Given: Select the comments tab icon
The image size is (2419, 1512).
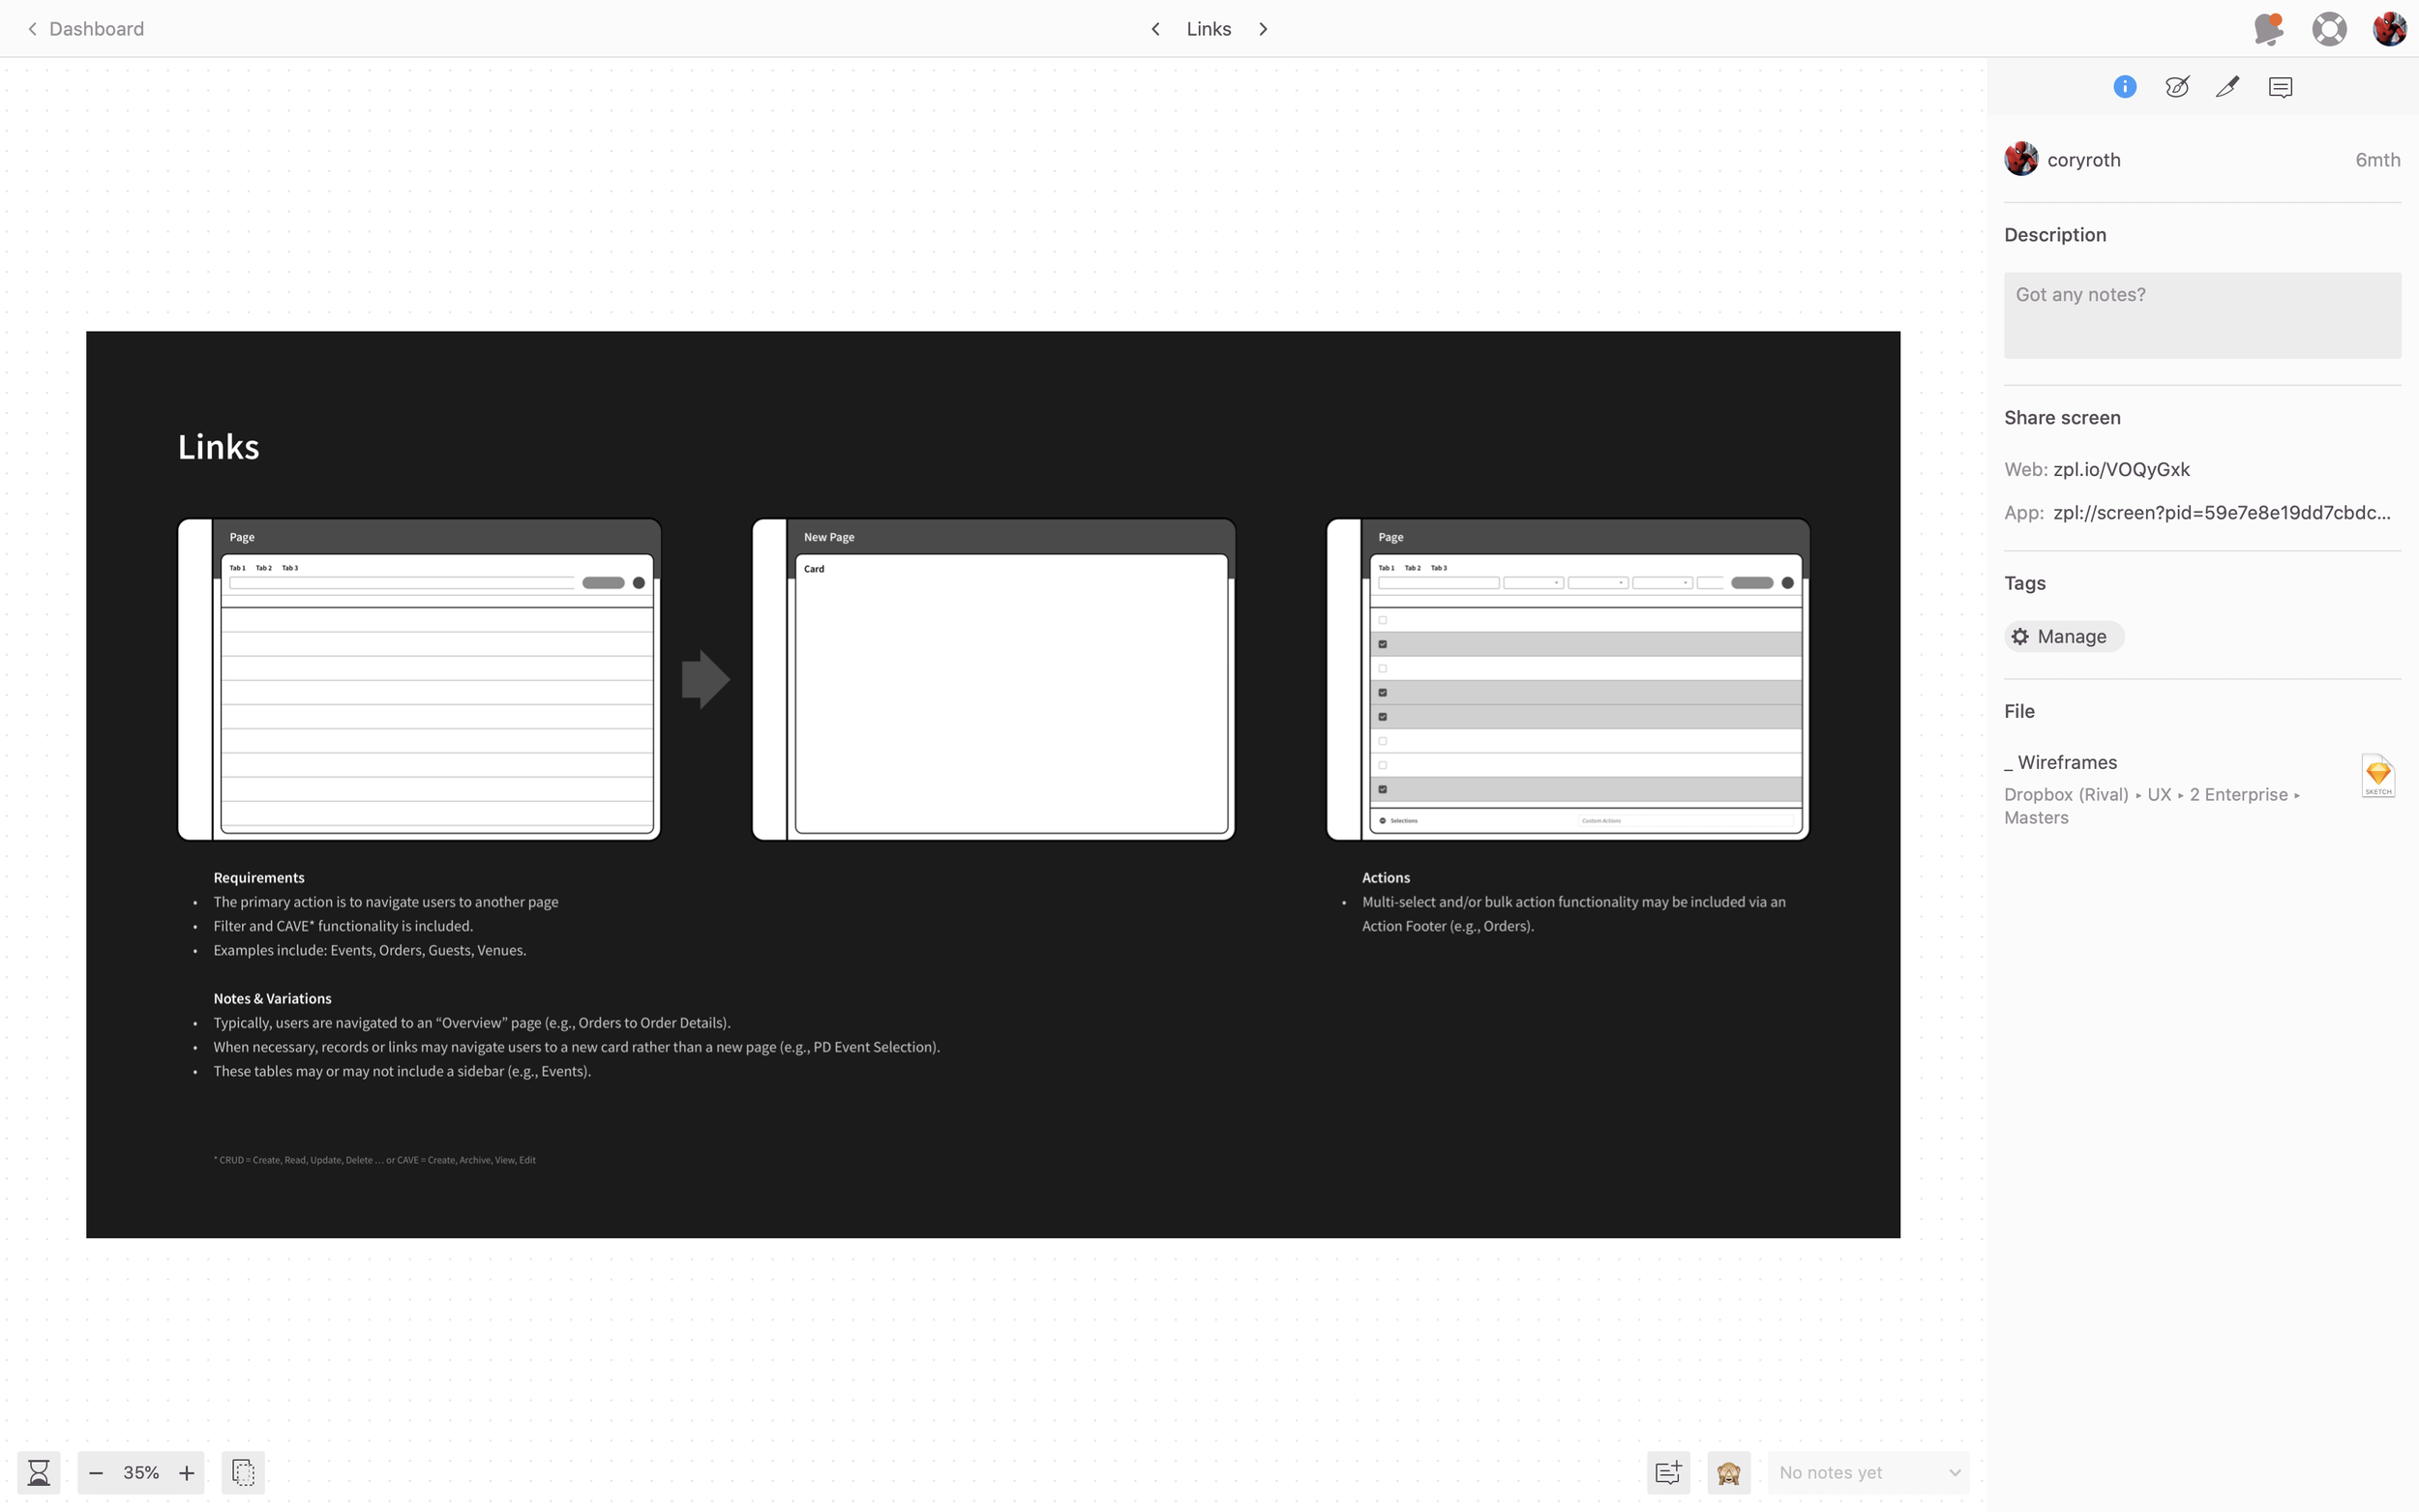Looking at the screenshot, I should click(x=2281, y=87).
